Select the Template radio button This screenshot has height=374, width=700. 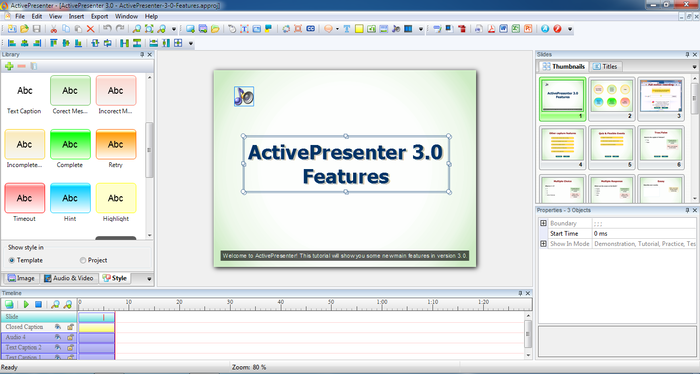pyautogui.click(x=12, y=260)
